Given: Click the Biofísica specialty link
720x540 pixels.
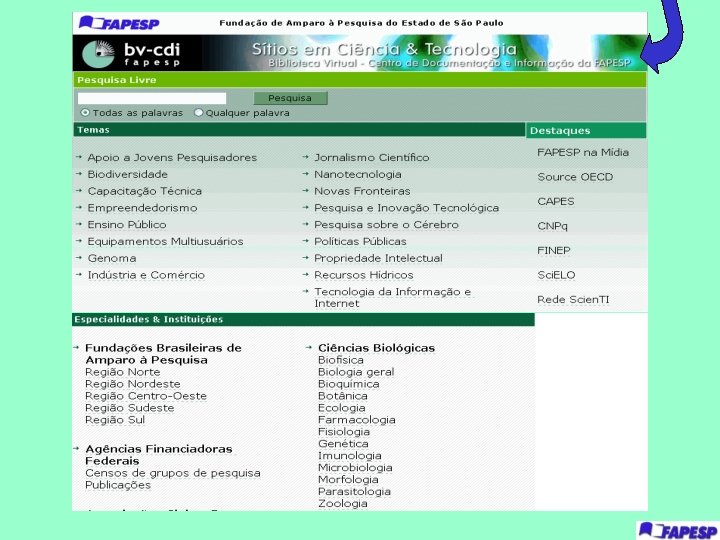Looking at the screenshot, I should pyautogui.click(x=341, y=360).
